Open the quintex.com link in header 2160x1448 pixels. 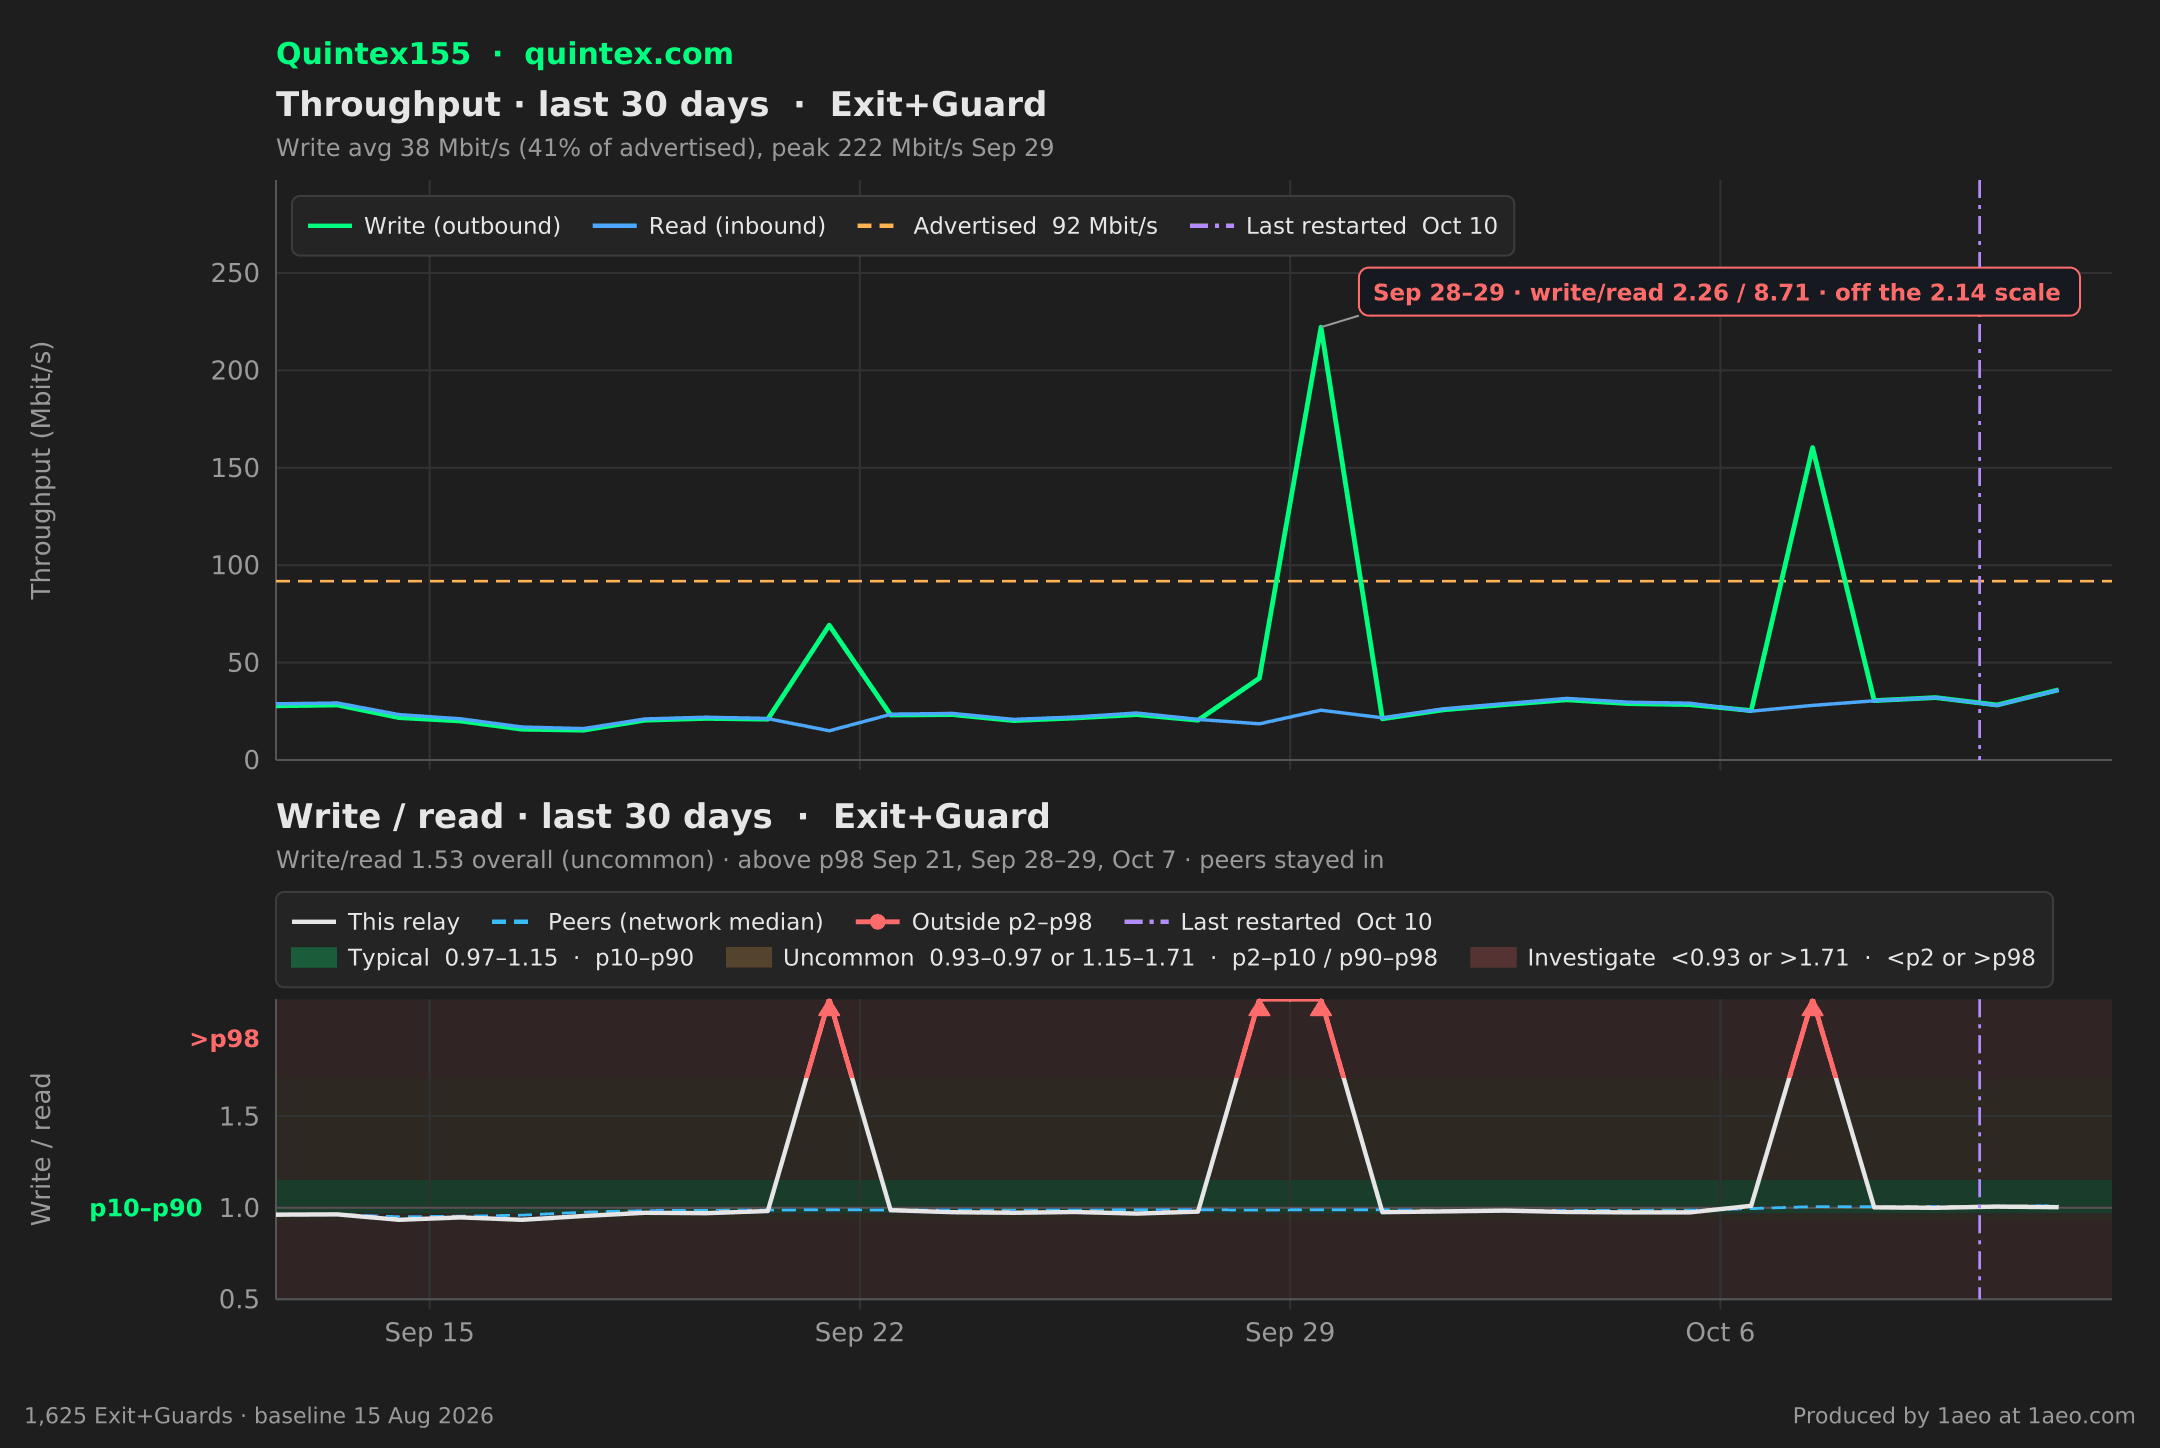(x=629, y=54)
